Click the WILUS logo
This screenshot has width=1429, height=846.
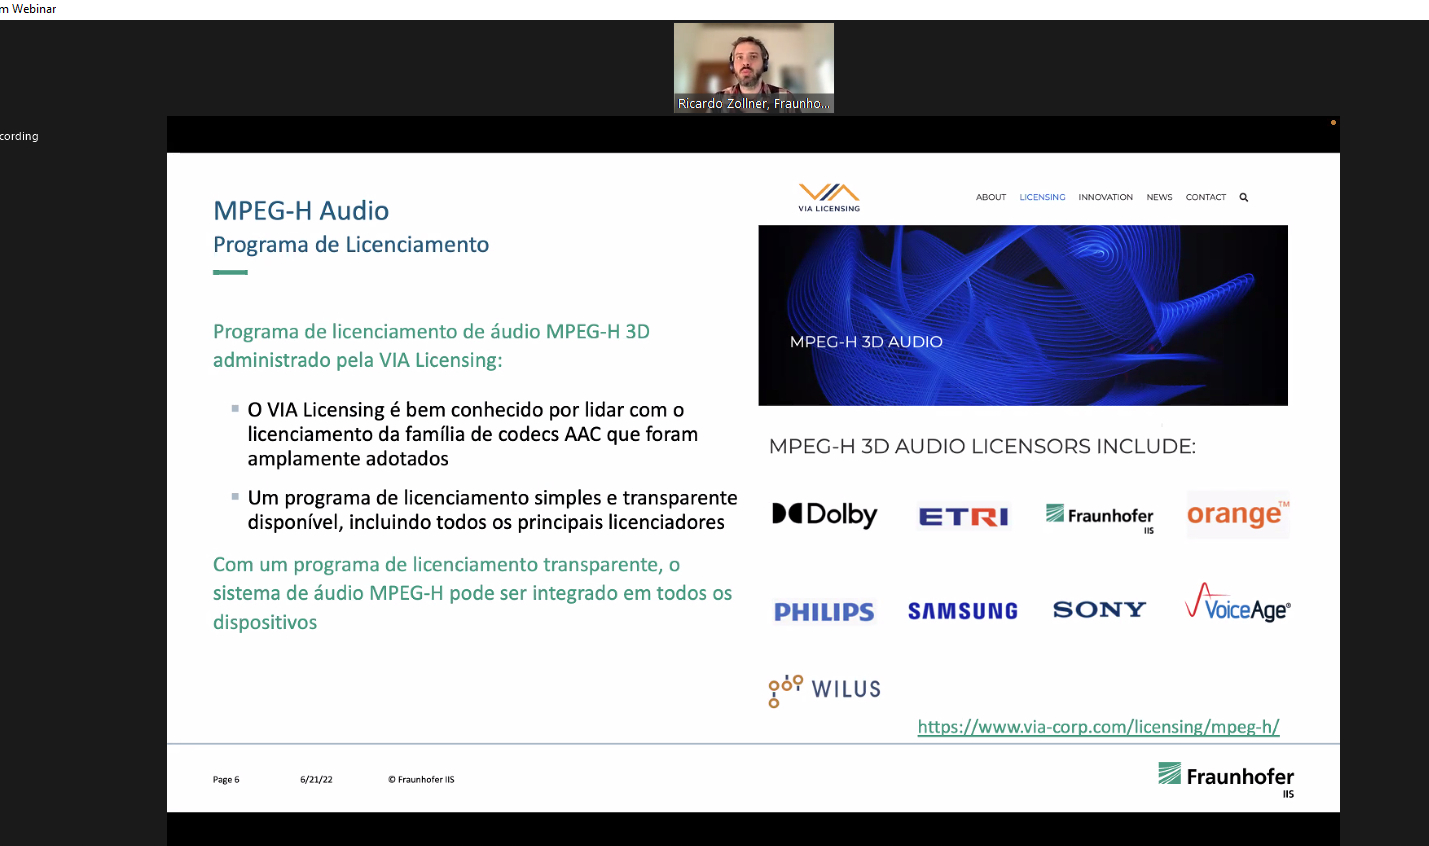825,690
